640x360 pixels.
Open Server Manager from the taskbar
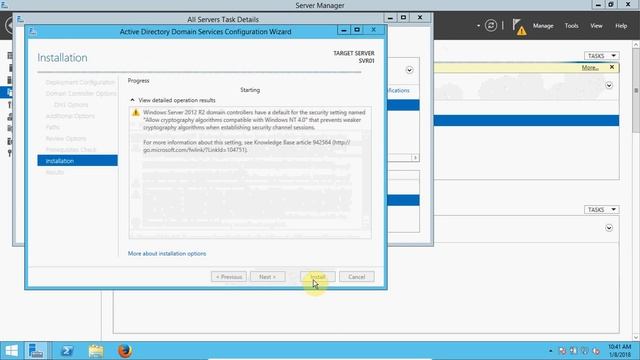click(x=36, y=351)
